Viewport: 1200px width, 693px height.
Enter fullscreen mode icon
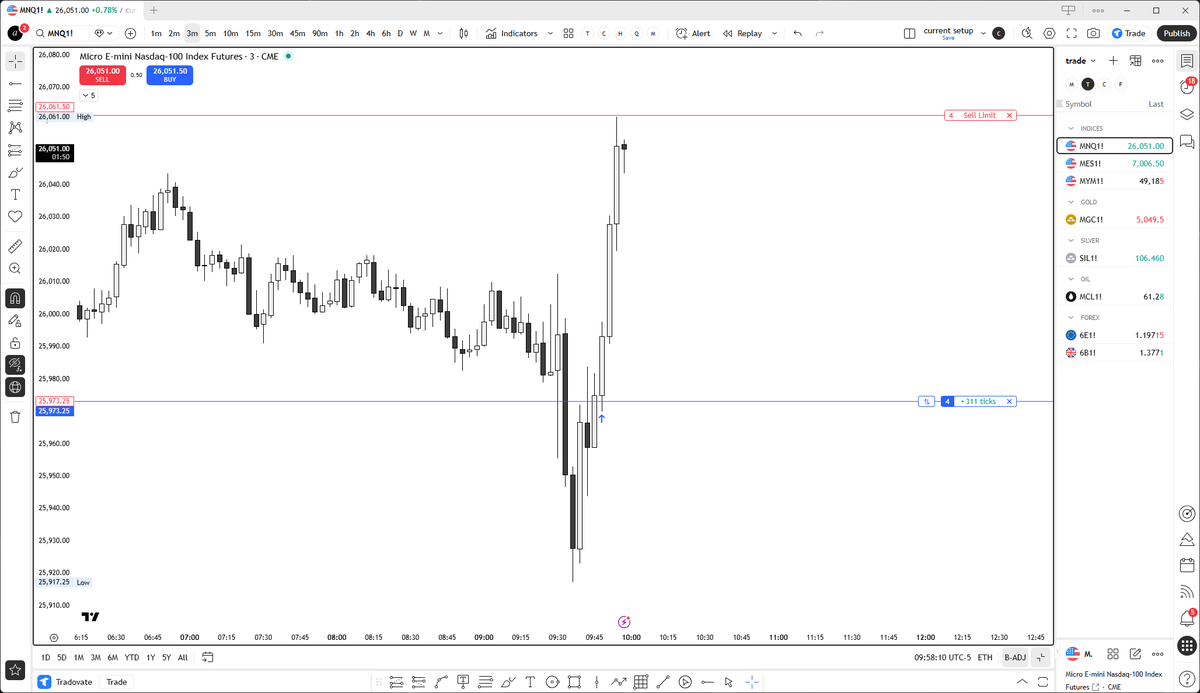pyautogui.click(x=1071, y=33)
